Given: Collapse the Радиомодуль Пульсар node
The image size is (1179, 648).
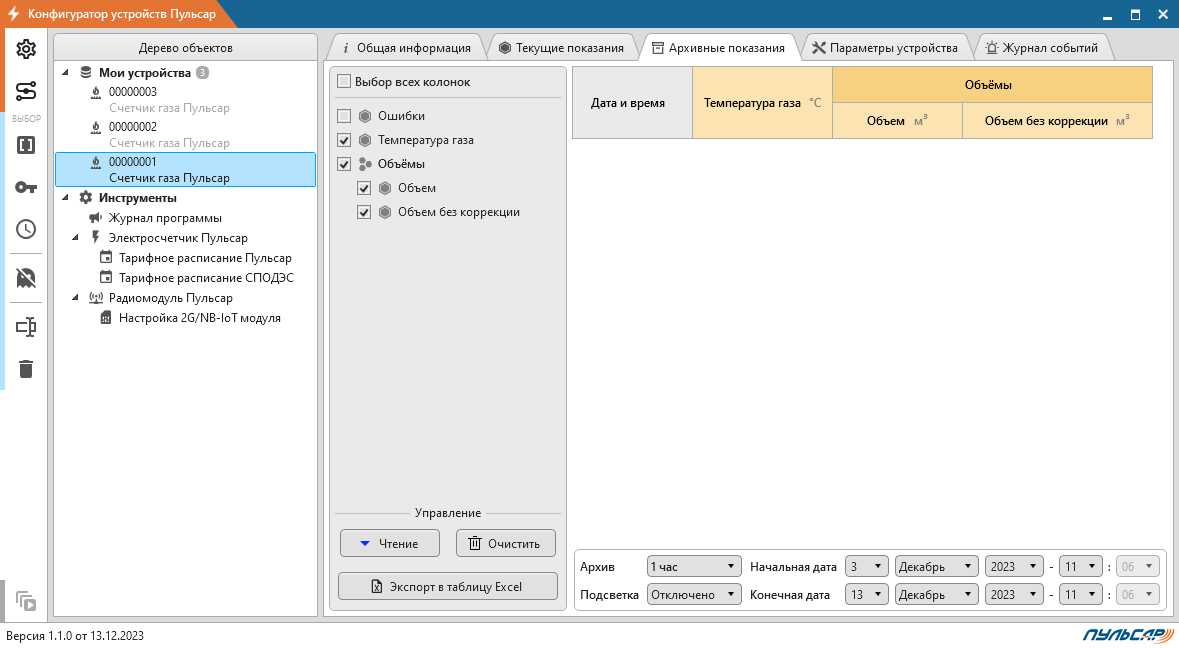Looking at the screenshot, I should 75,298.
